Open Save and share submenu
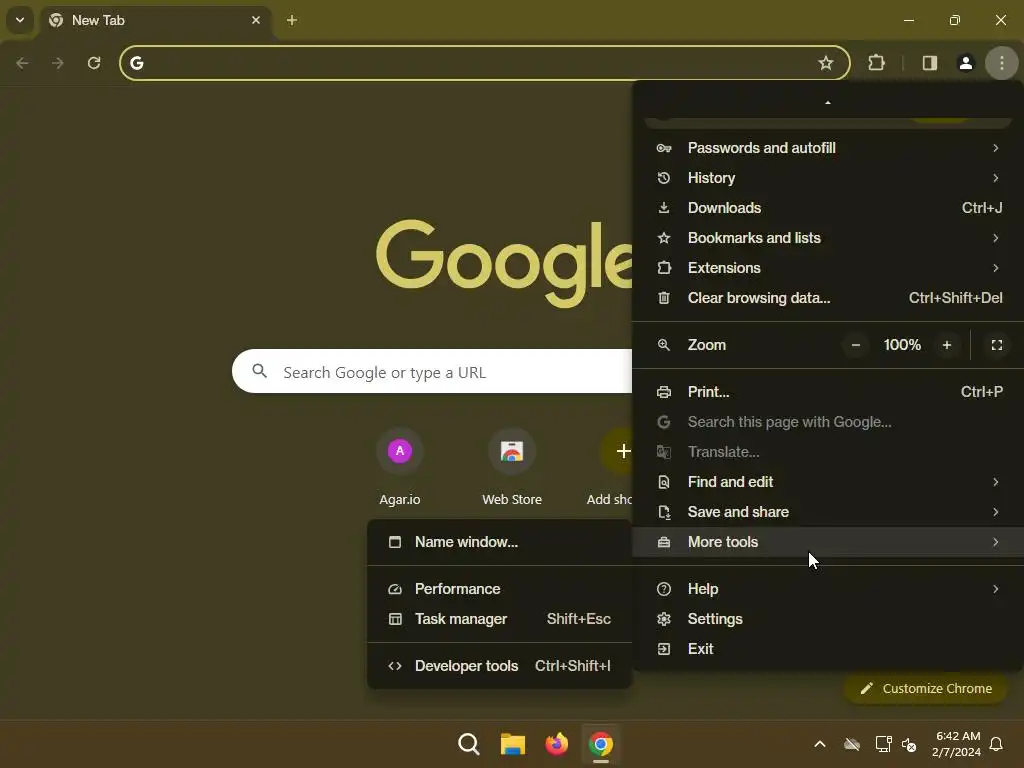This screenshot has height=768, width=1024. [x=827, y=512]
